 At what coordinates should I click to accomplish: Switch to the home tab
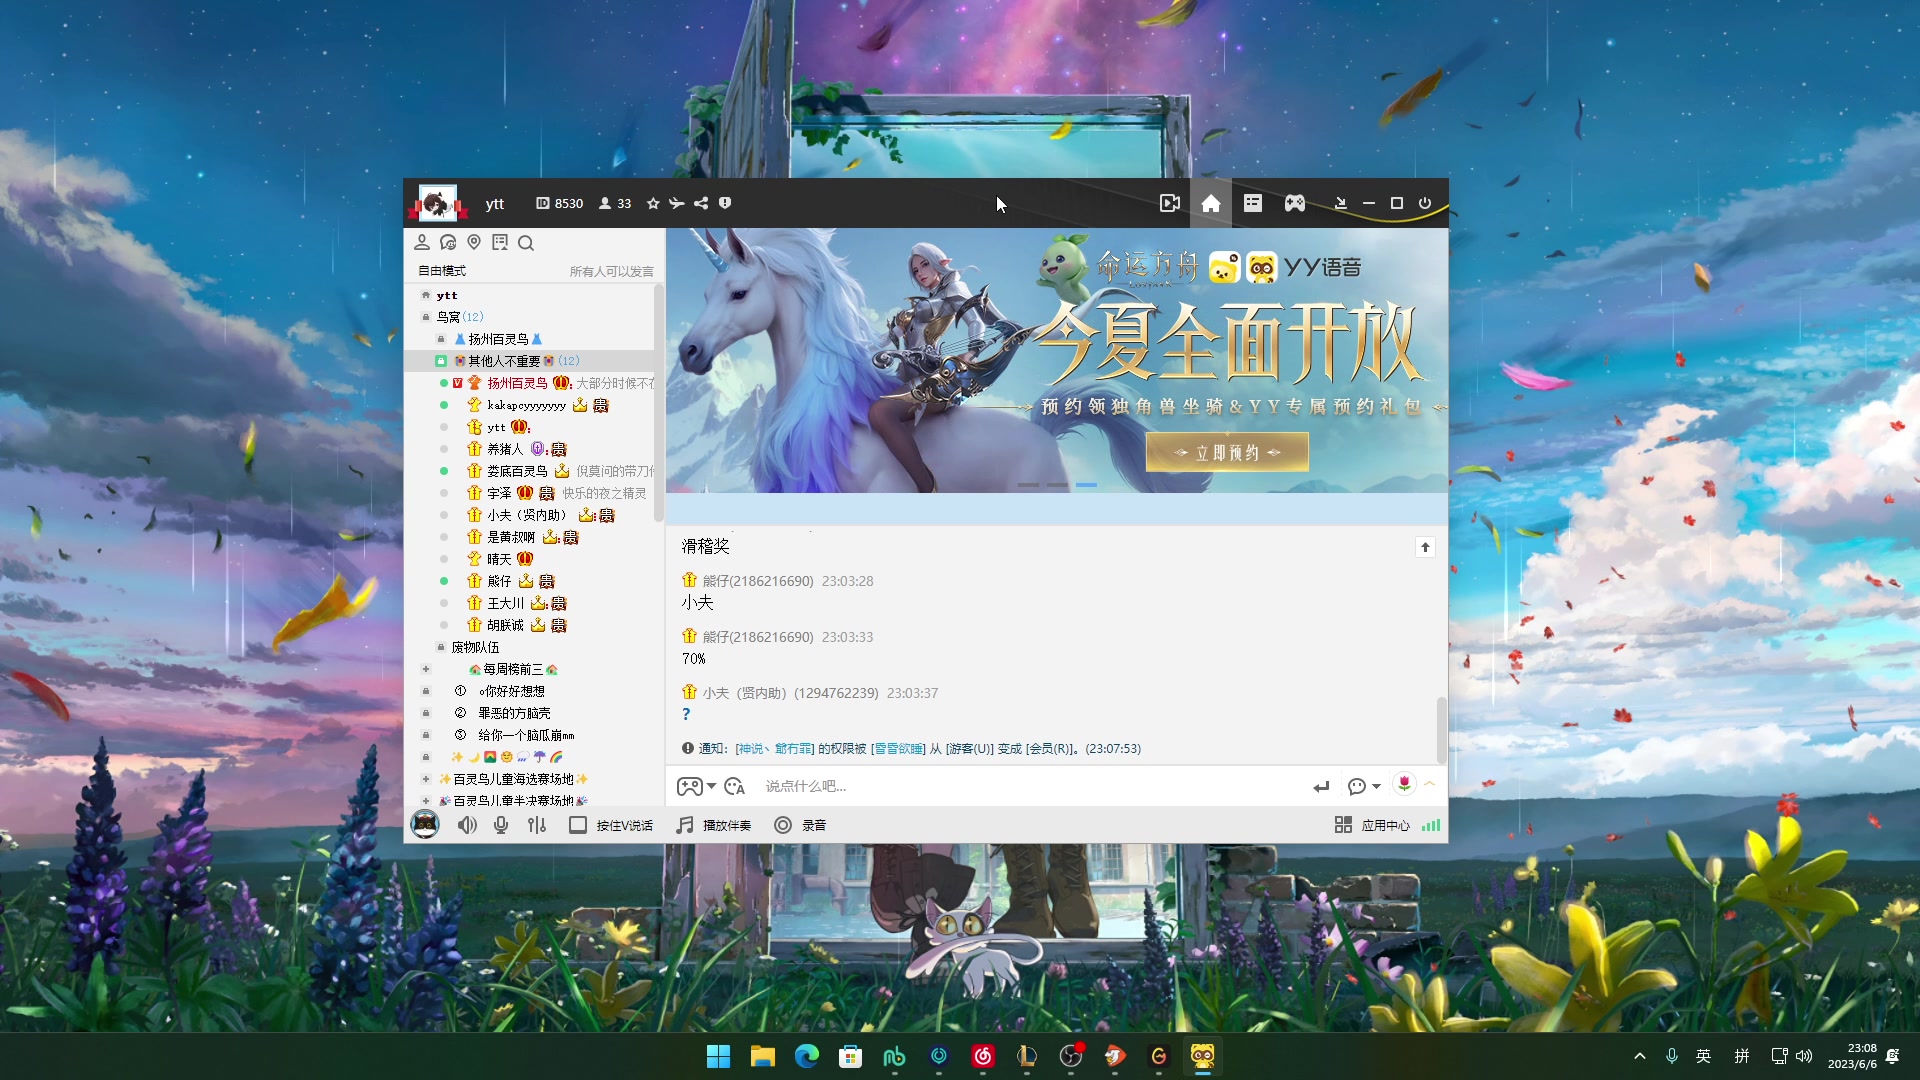tap(1211, 203)
